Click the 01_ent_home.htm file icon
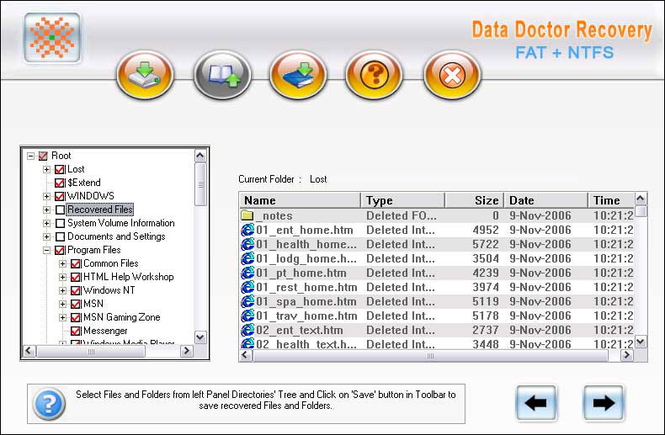 pos(247,230)
